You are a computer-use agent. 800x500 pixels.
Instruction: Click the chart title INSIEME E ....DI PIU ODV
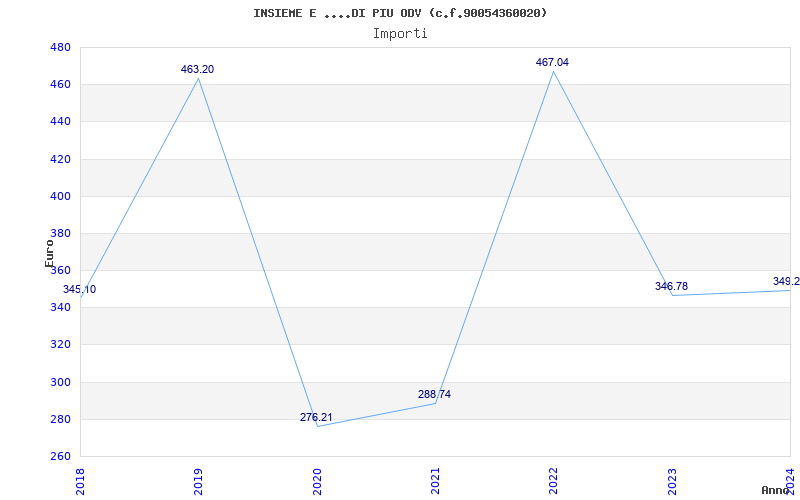400,13
